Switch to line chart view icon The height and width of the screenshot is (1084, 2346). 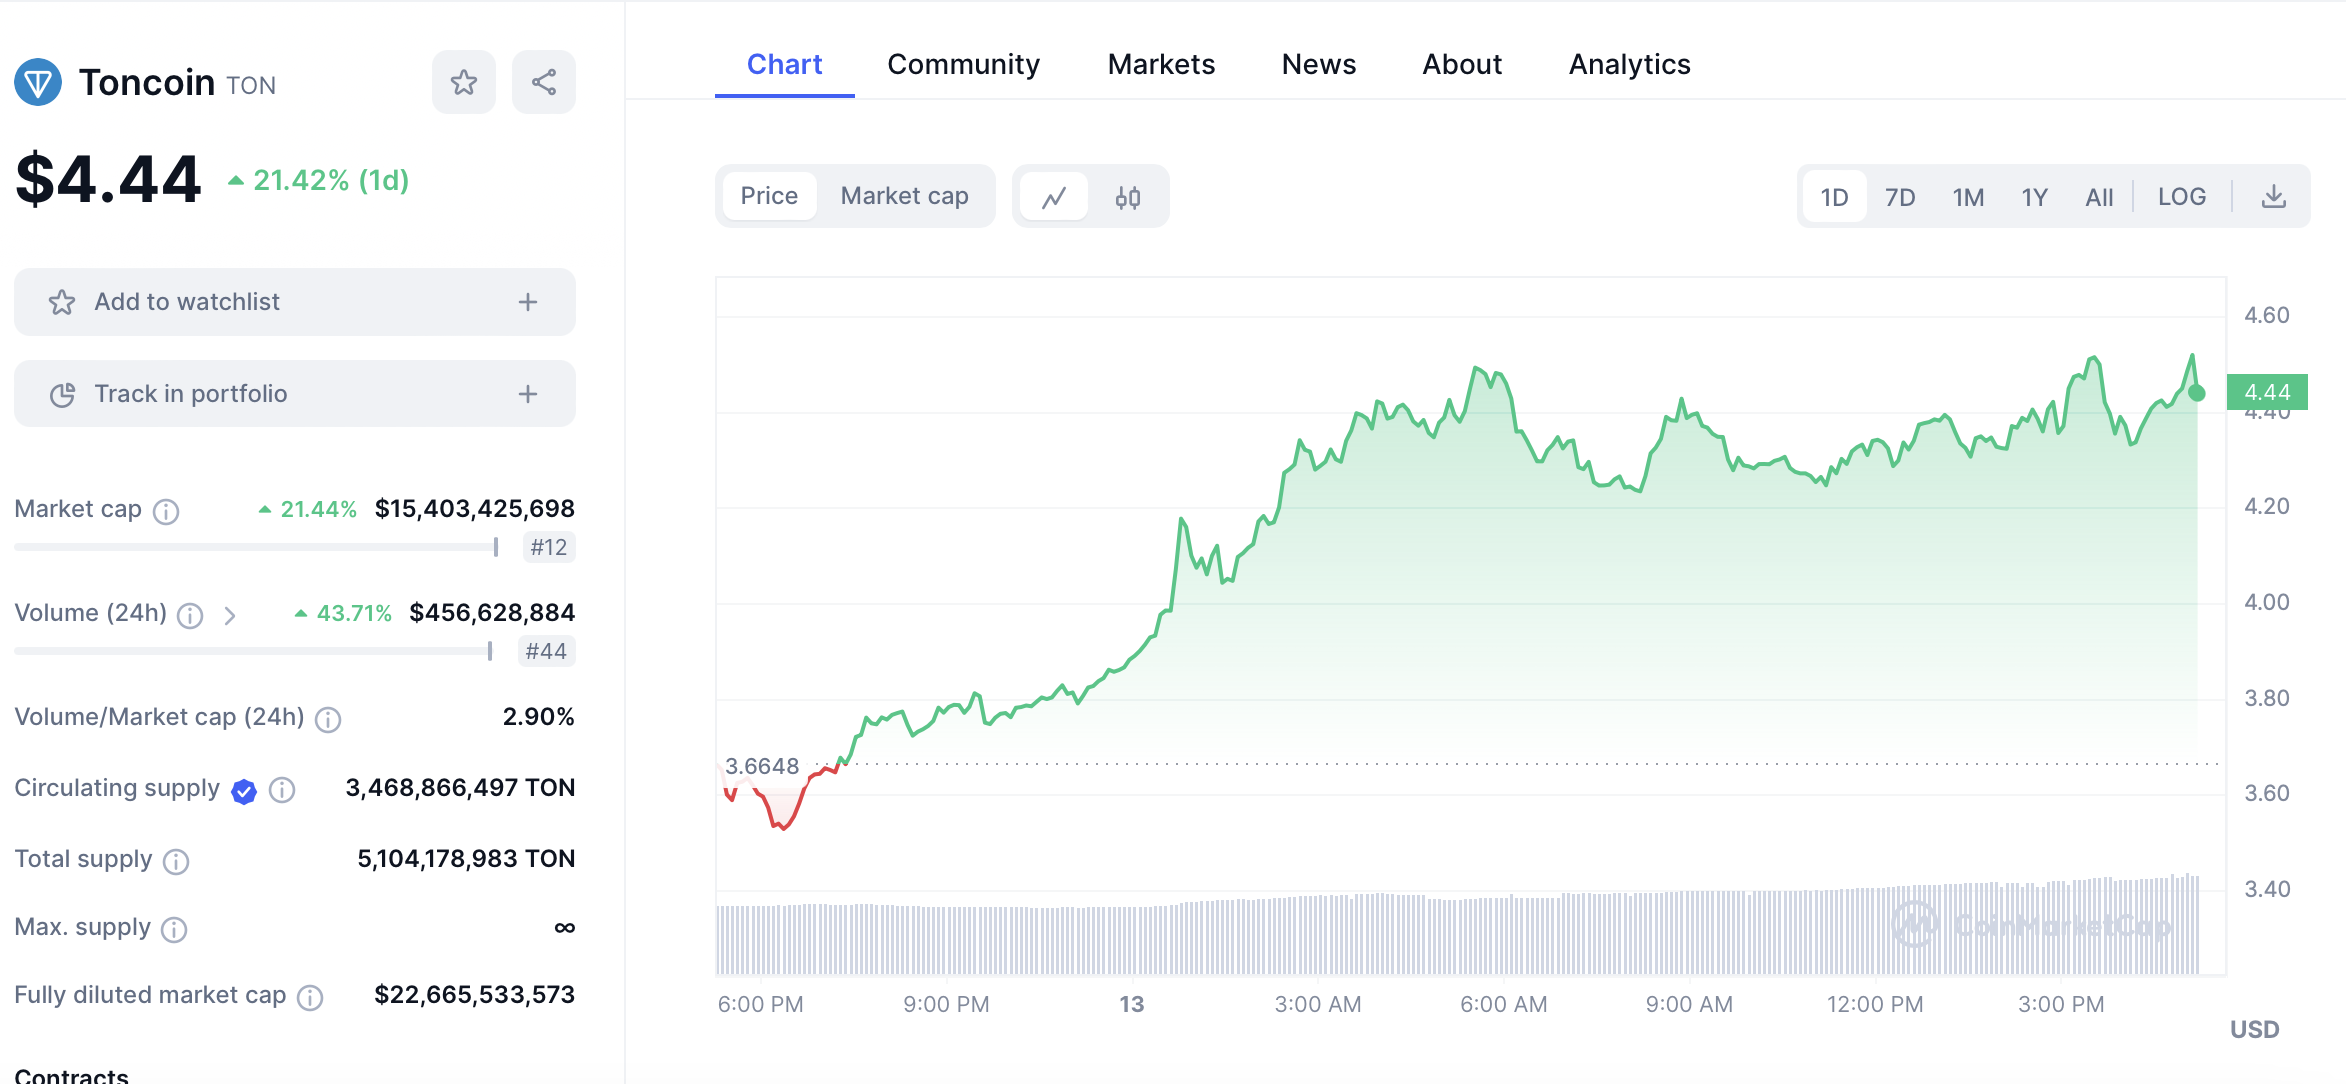(x=1053, y=197)
